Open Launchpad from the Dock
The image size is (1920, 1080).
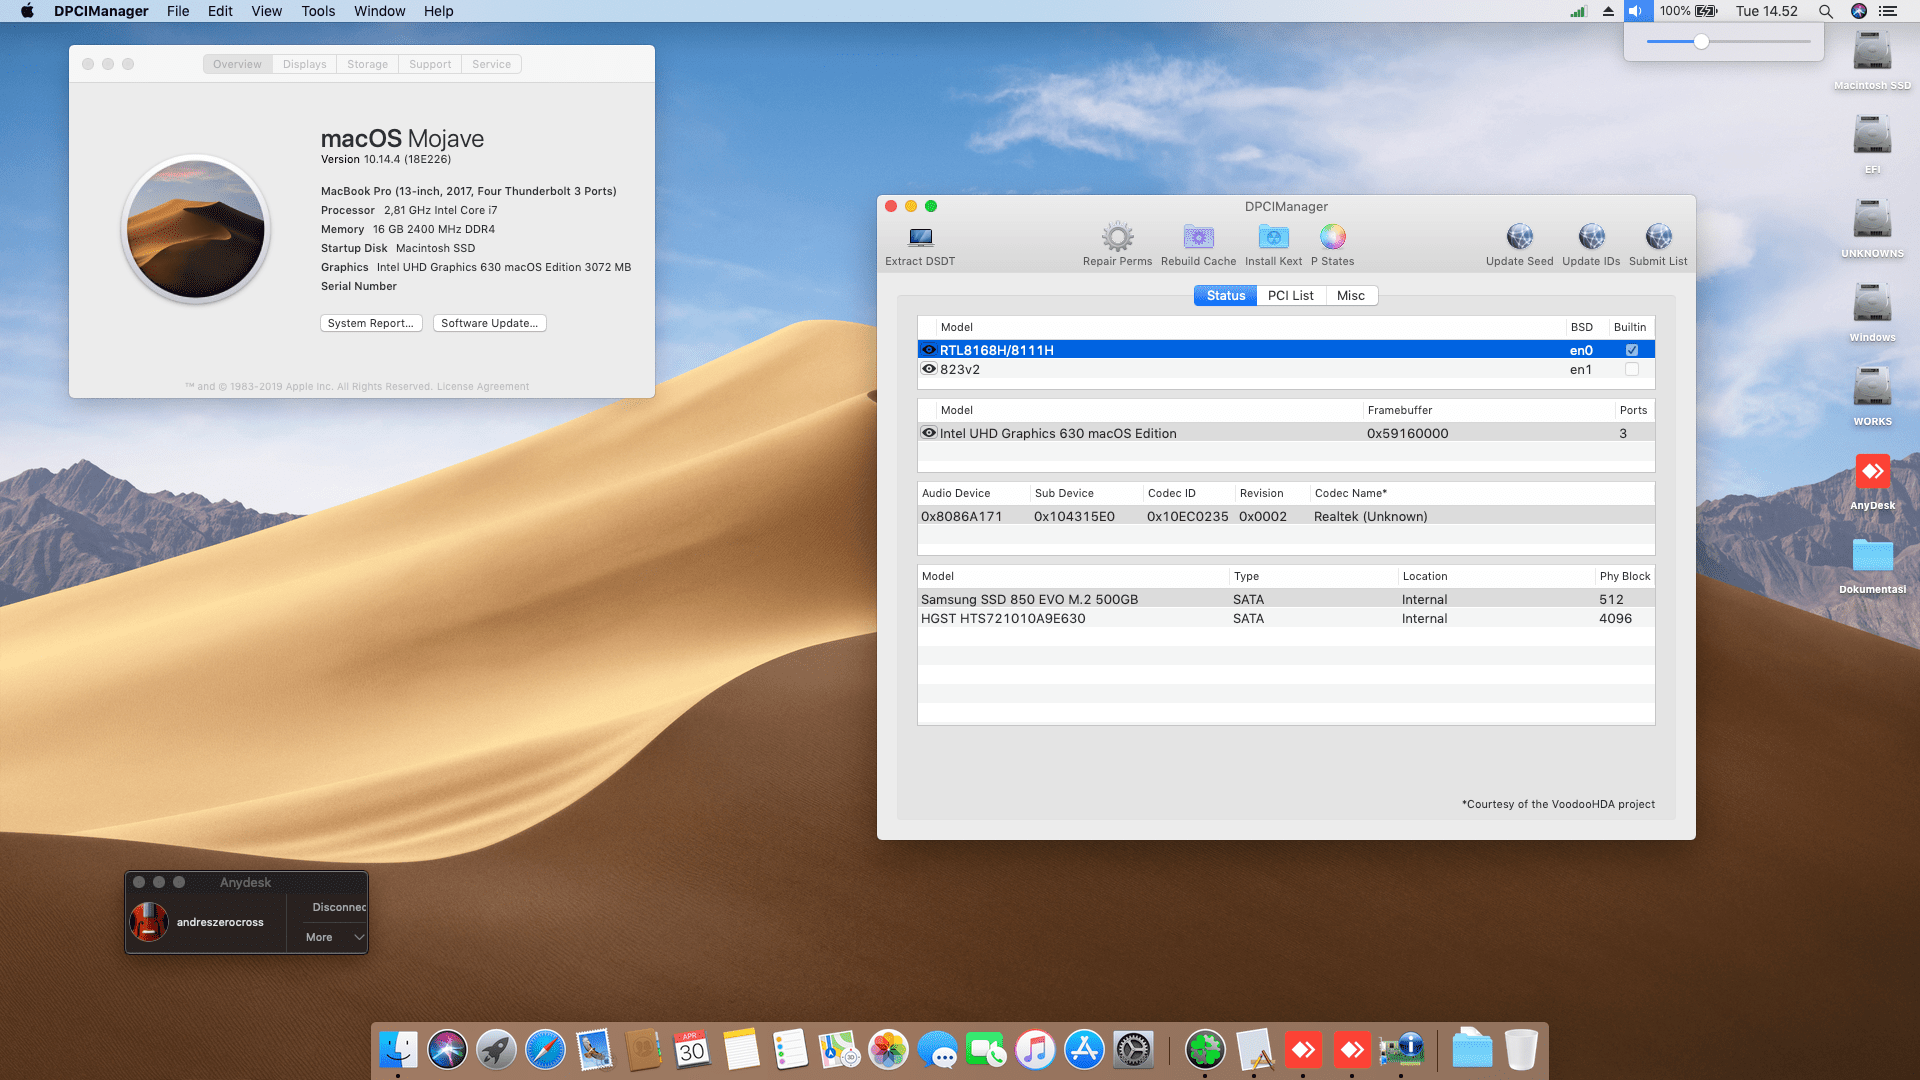(496, 1050)
